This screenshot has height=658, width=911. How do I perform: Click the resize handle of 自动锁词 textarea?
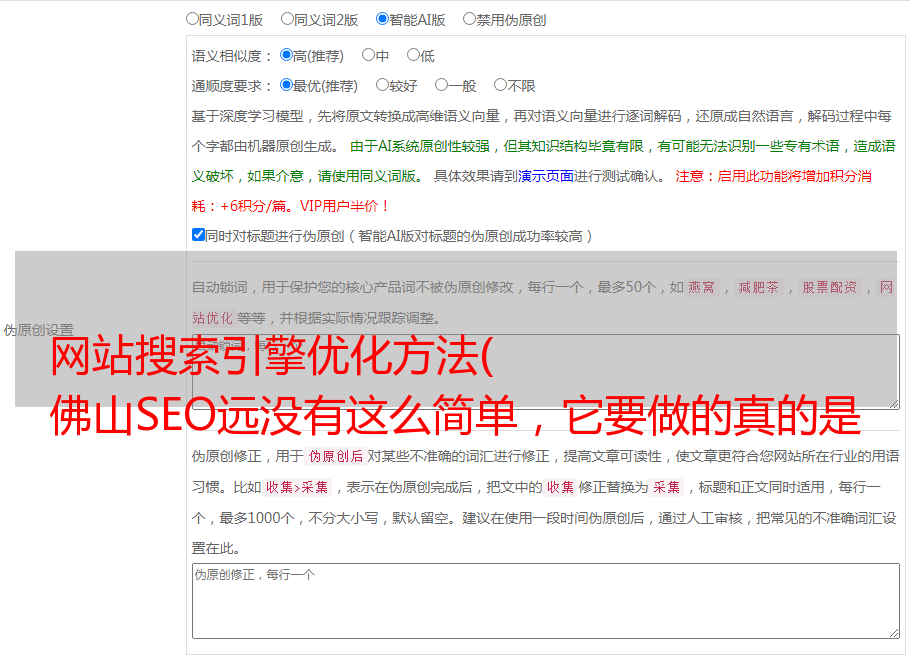tap(893, 402)
